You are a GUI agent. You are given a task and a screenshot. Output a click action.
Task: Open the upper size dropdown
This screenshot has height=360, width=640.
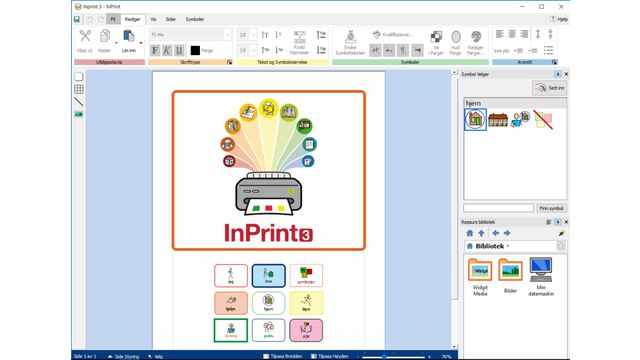[253, 35]
